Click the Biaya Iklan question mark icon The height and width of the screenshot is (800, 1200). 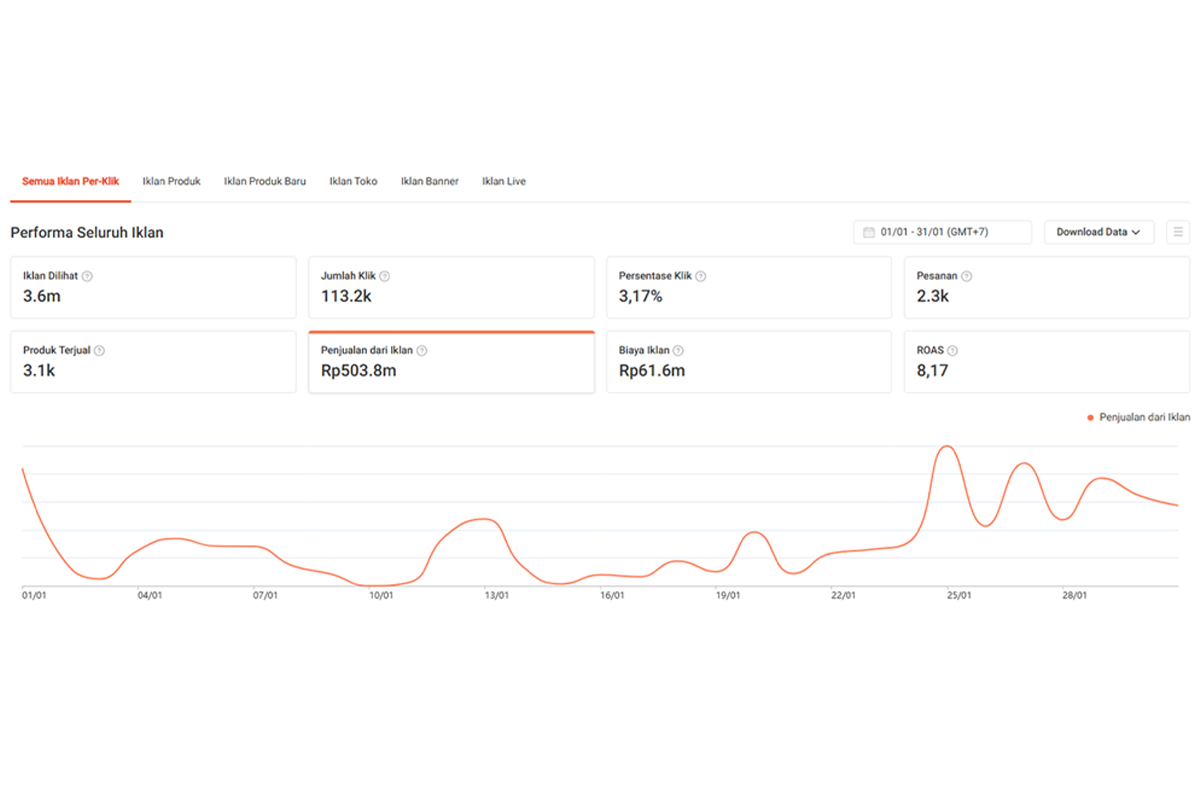click(x=679, y=351)
